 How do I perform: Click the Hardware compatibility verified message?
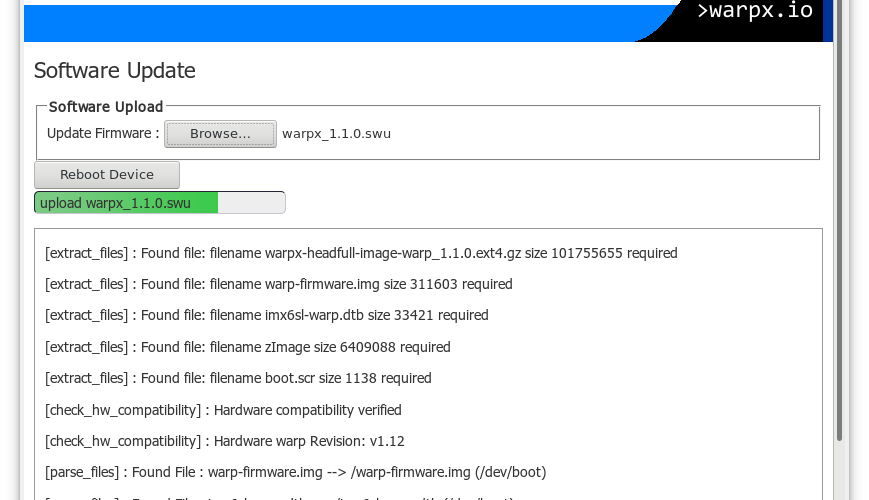tap(223, 410)
